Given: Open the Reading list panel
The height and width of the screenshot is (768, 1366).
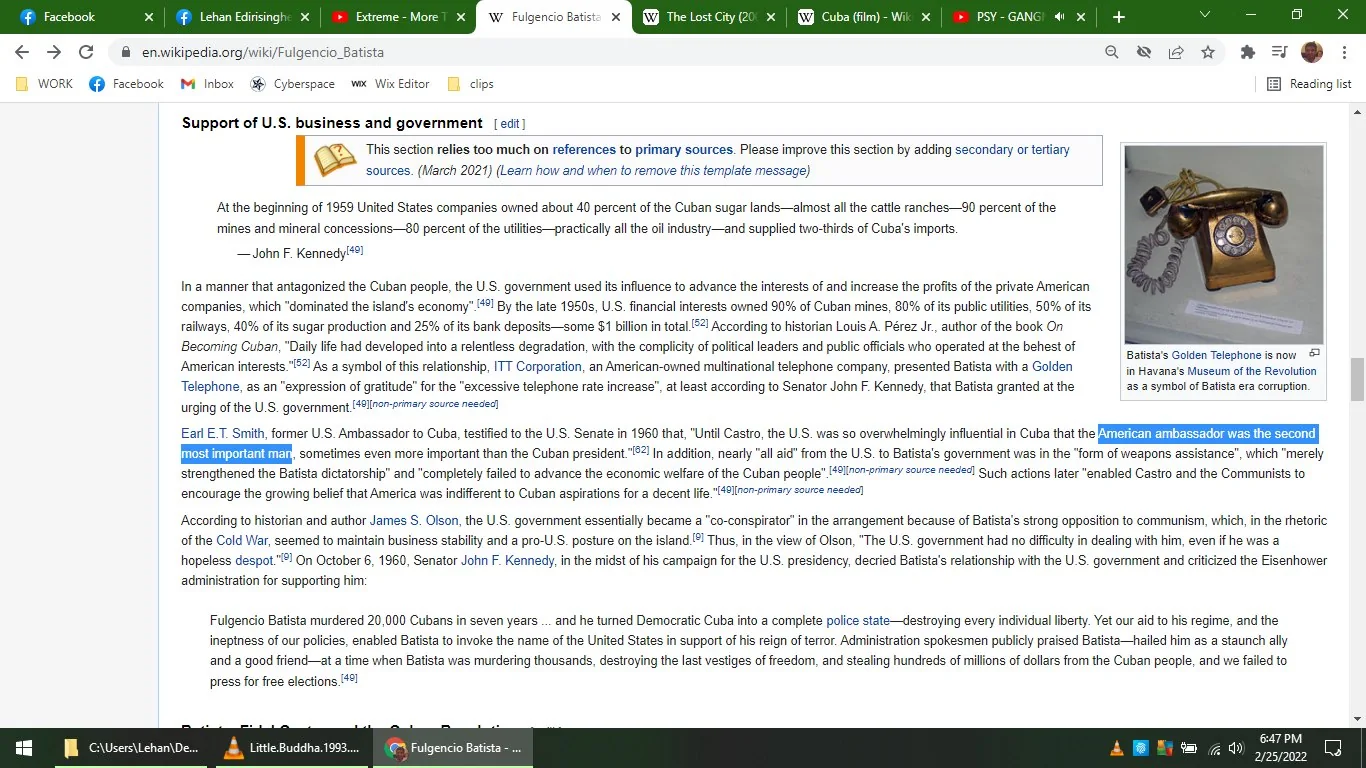Looking at the screenshot, I should click(x=1309, y=84).
